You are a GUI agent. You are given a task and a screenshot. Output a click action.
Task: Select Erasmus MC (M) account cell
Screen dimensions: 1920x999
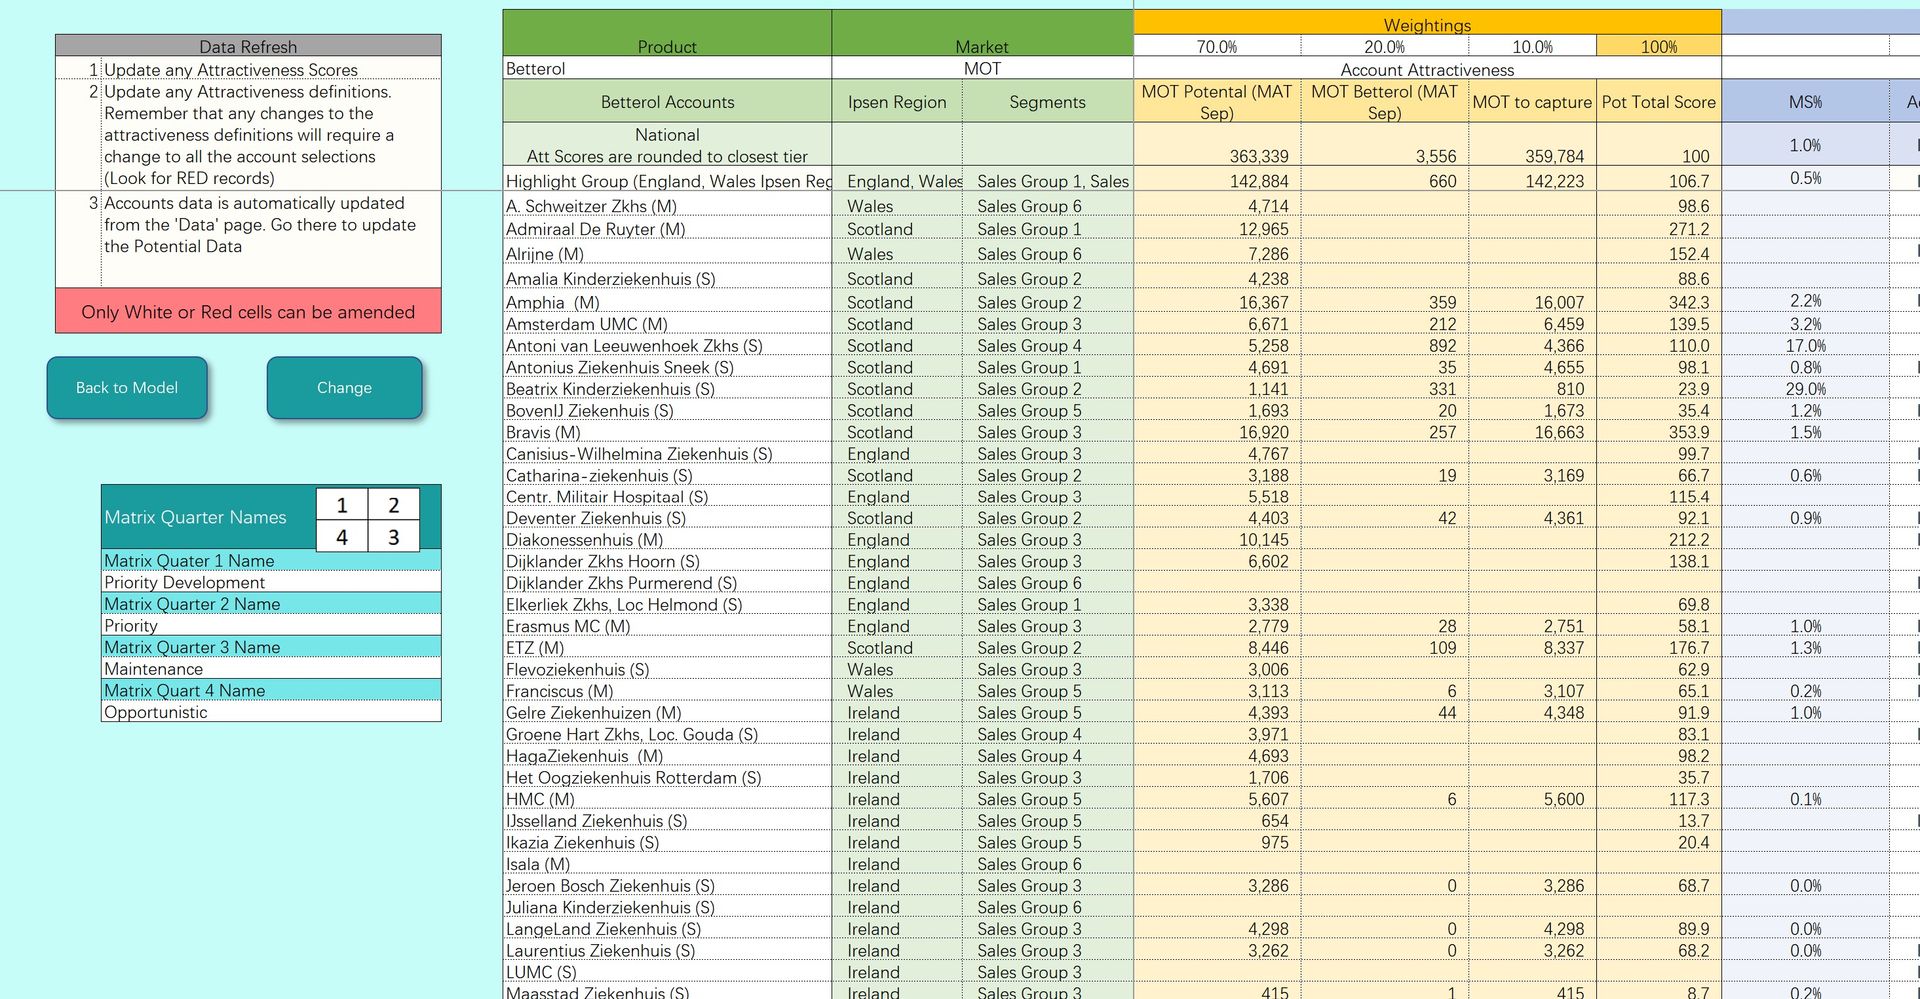[x=667, y=626]
